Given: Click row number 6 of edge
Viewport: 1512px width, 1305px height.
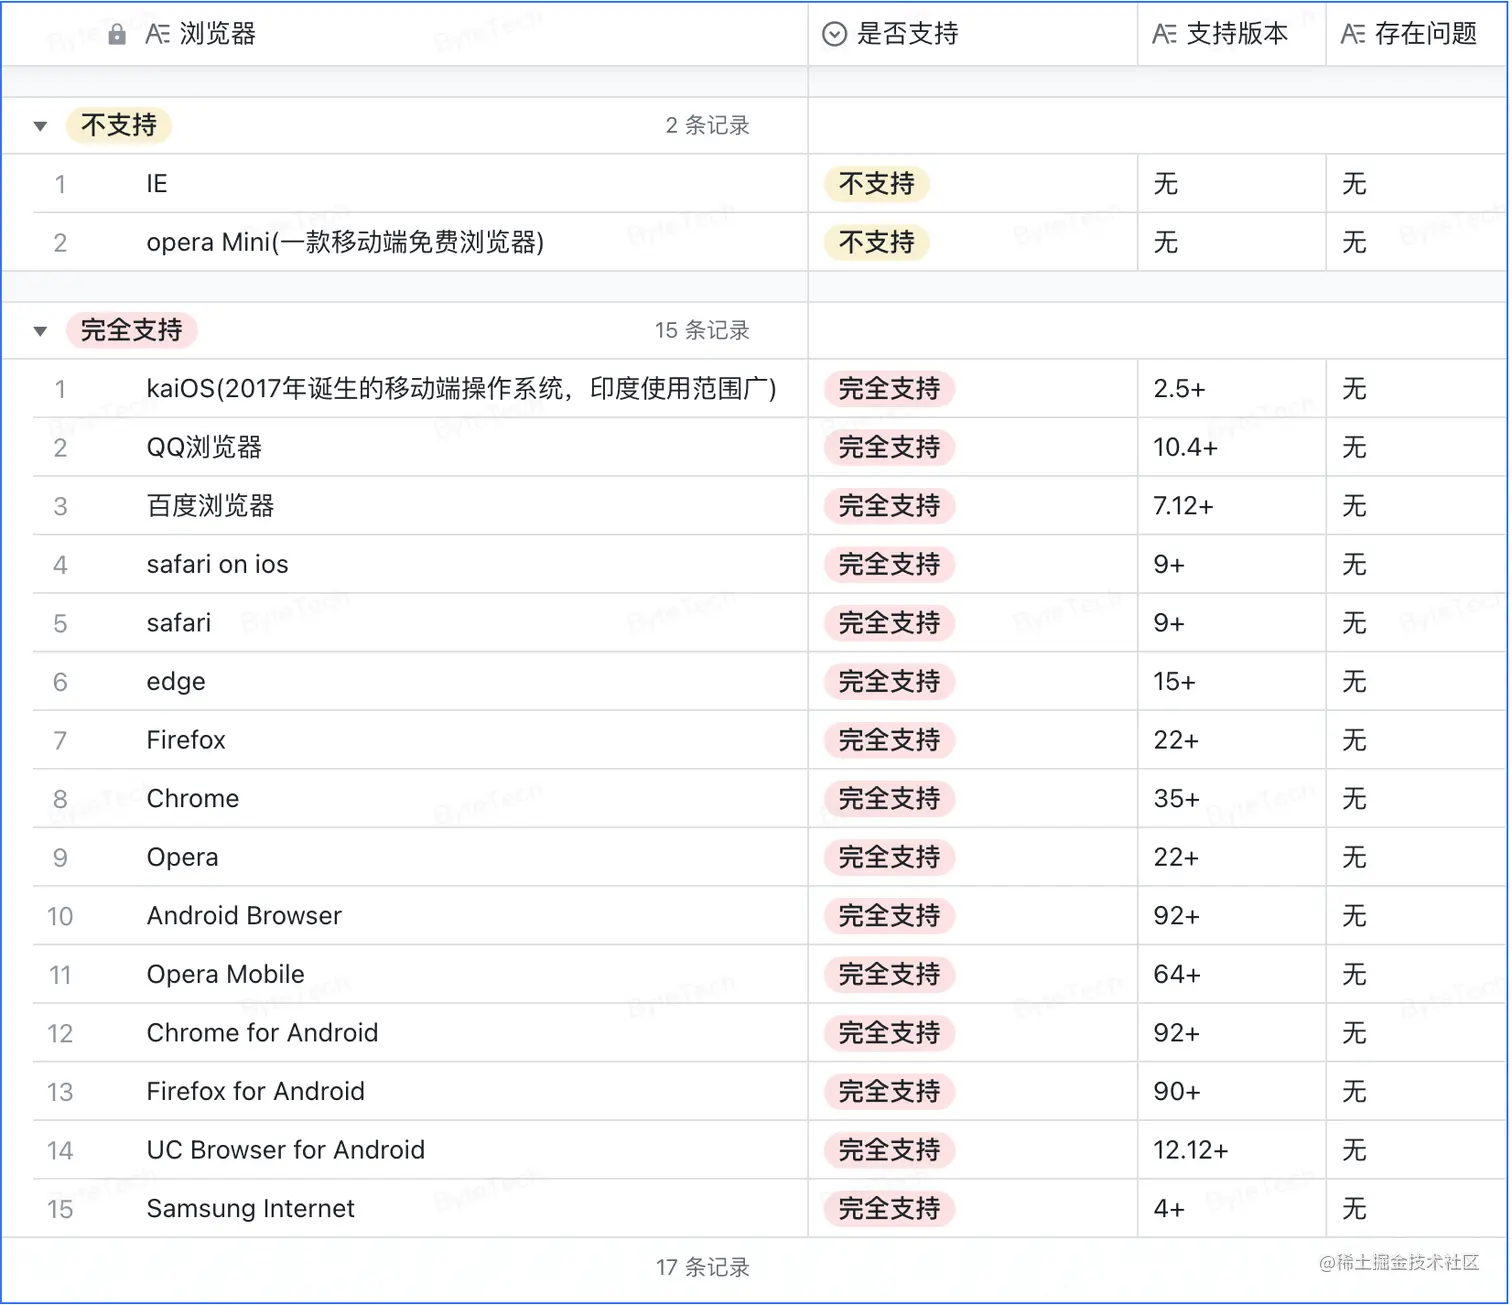Looking at the screenshot, I should [x=60, y=683].
